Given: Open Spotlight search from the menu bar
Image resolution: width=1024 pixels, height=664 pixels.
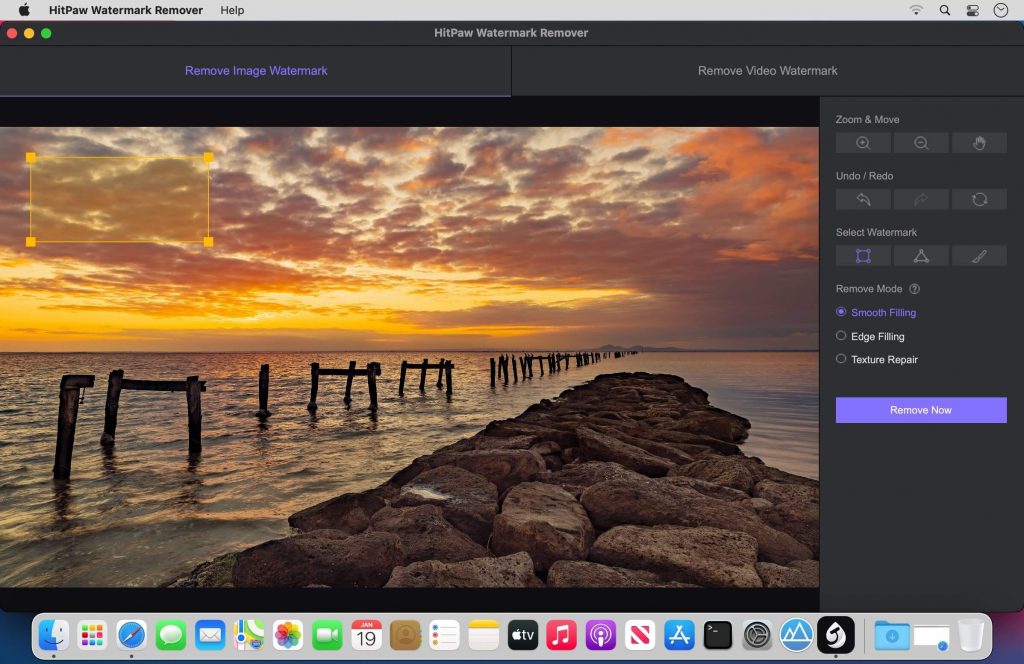Looking at the screenshot, I should point(943,10).
